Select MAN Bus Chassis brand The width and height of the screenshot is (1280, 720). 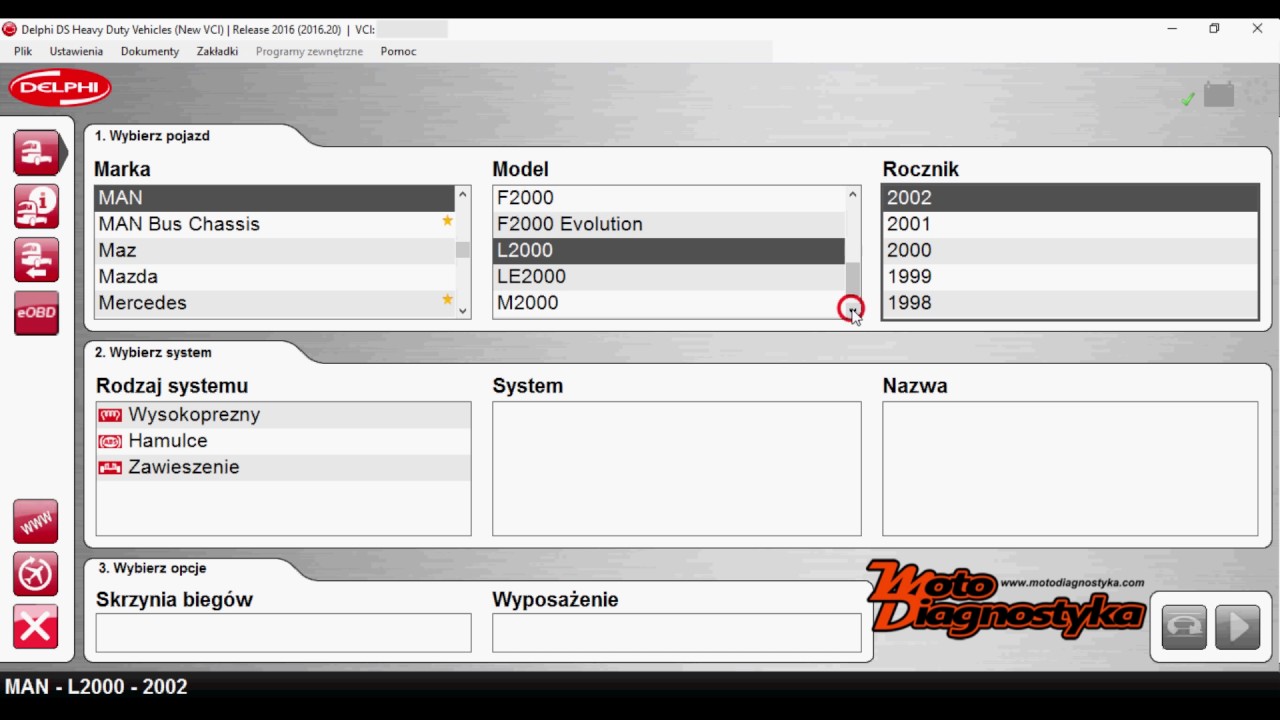point(275,224)
